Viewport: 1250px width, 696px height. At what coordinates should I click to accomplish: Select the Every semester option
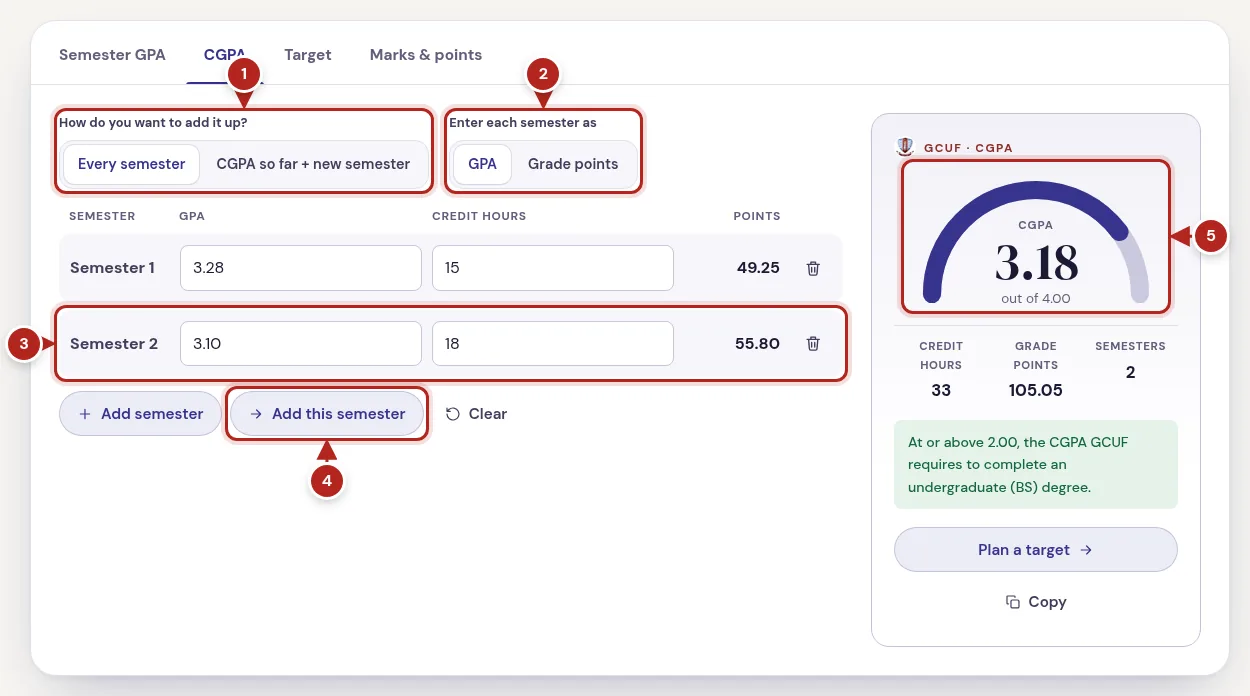pos(132,164)
